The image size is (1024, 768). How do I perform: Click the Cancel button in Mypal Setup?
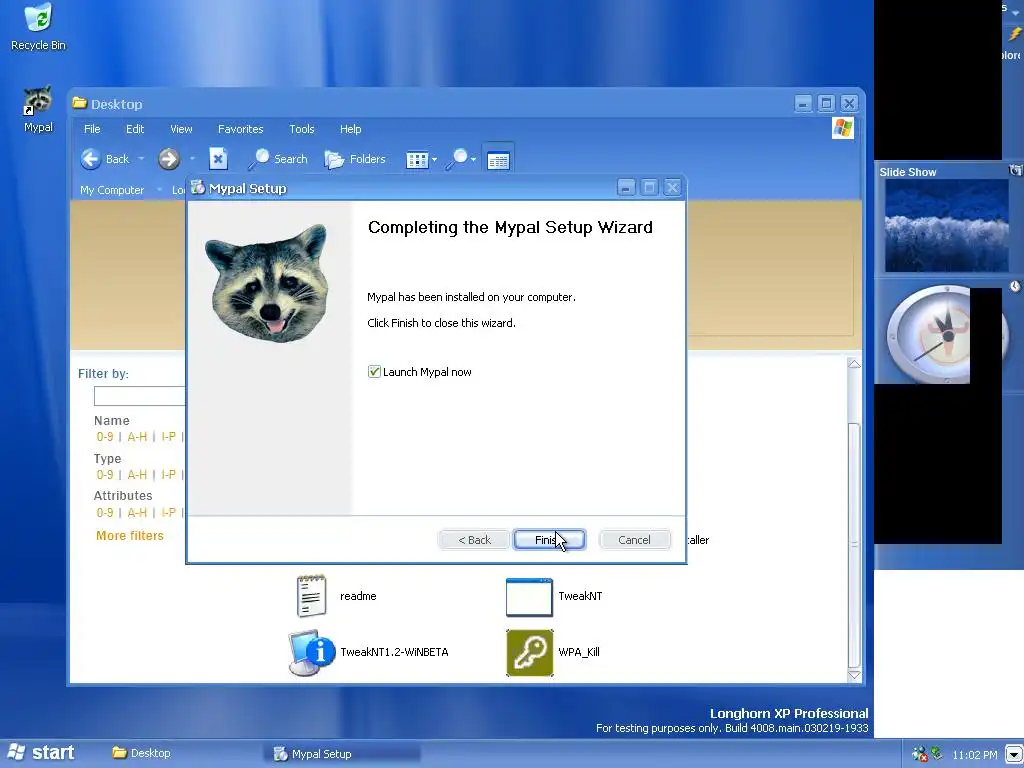point(634,539)
